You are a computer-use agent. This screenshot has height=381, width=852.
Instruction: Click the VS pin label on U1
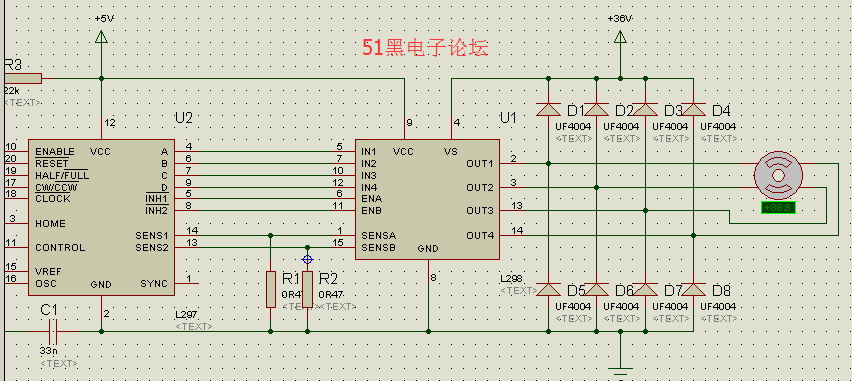click(450, 152)
